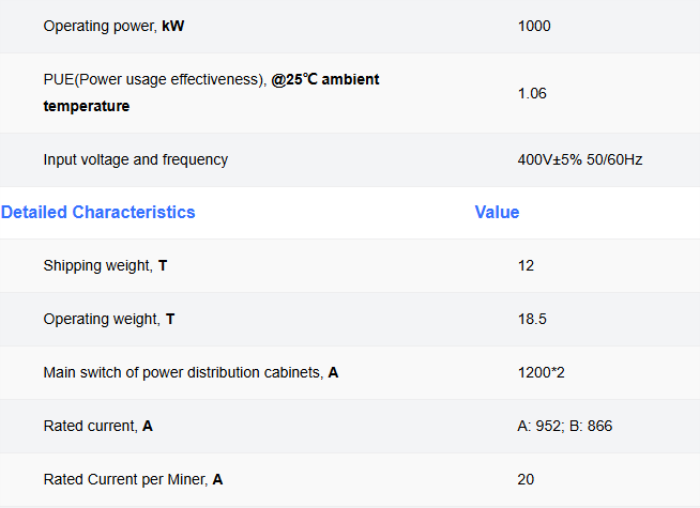Select the operating weight value 18.5
The image size is (700, 508).
point(532,319)
